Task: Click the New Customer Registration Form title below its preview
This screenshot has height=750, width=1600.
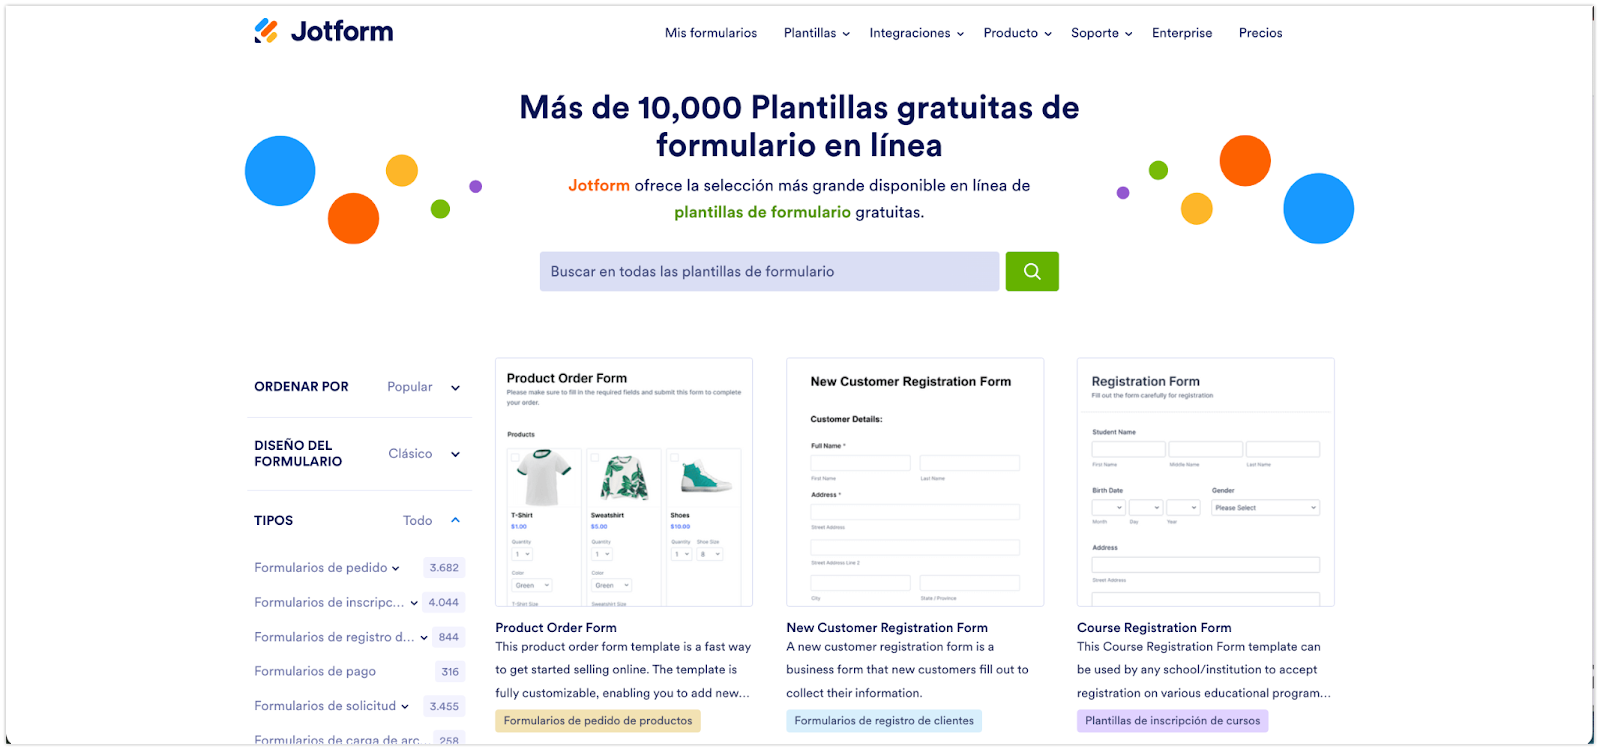Action: [887, 628]
